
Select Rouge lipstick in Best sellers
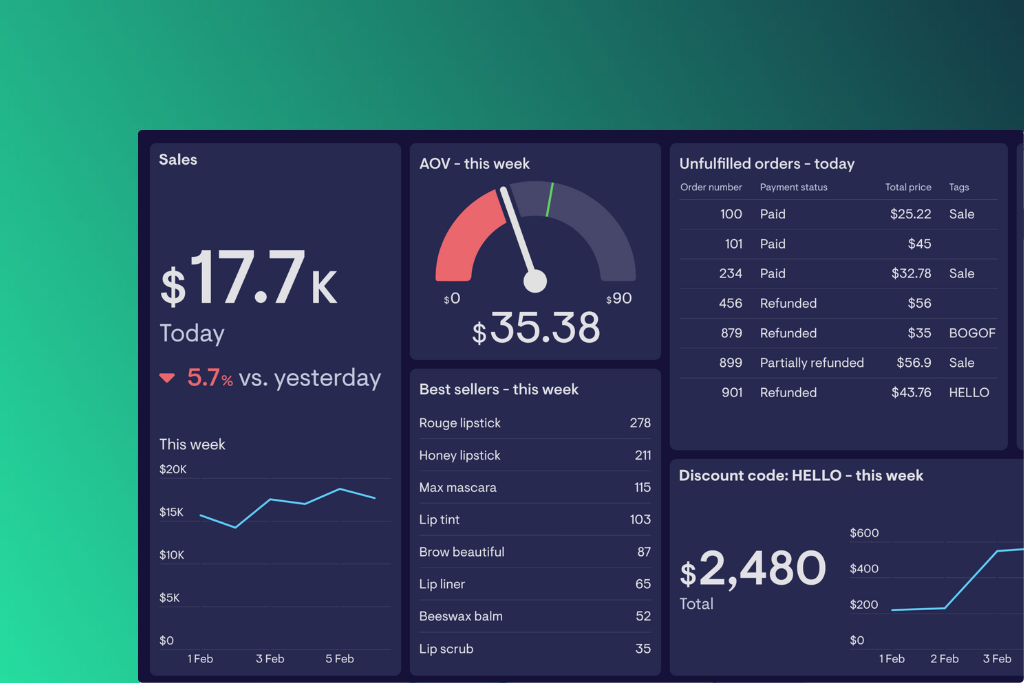[460, 423]
